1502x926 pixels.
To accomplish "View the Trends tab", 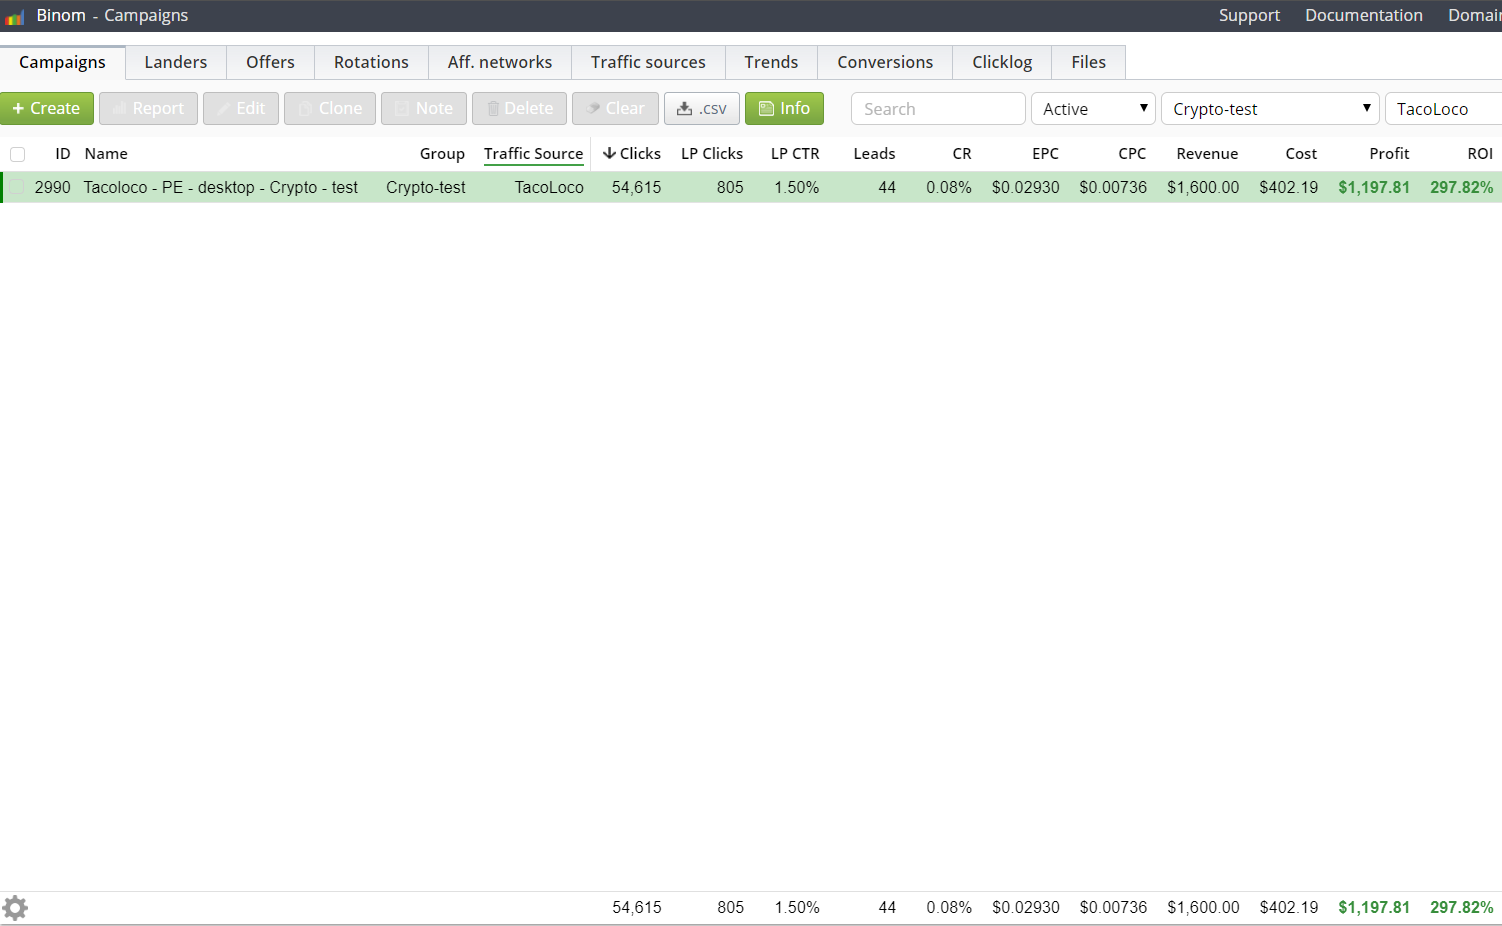I will point(771,62).
